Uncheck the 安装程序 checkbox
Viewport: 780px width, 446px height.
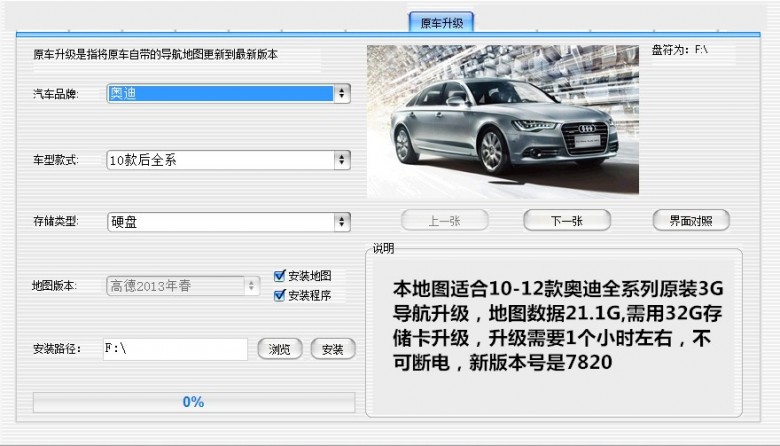(281, 295)
